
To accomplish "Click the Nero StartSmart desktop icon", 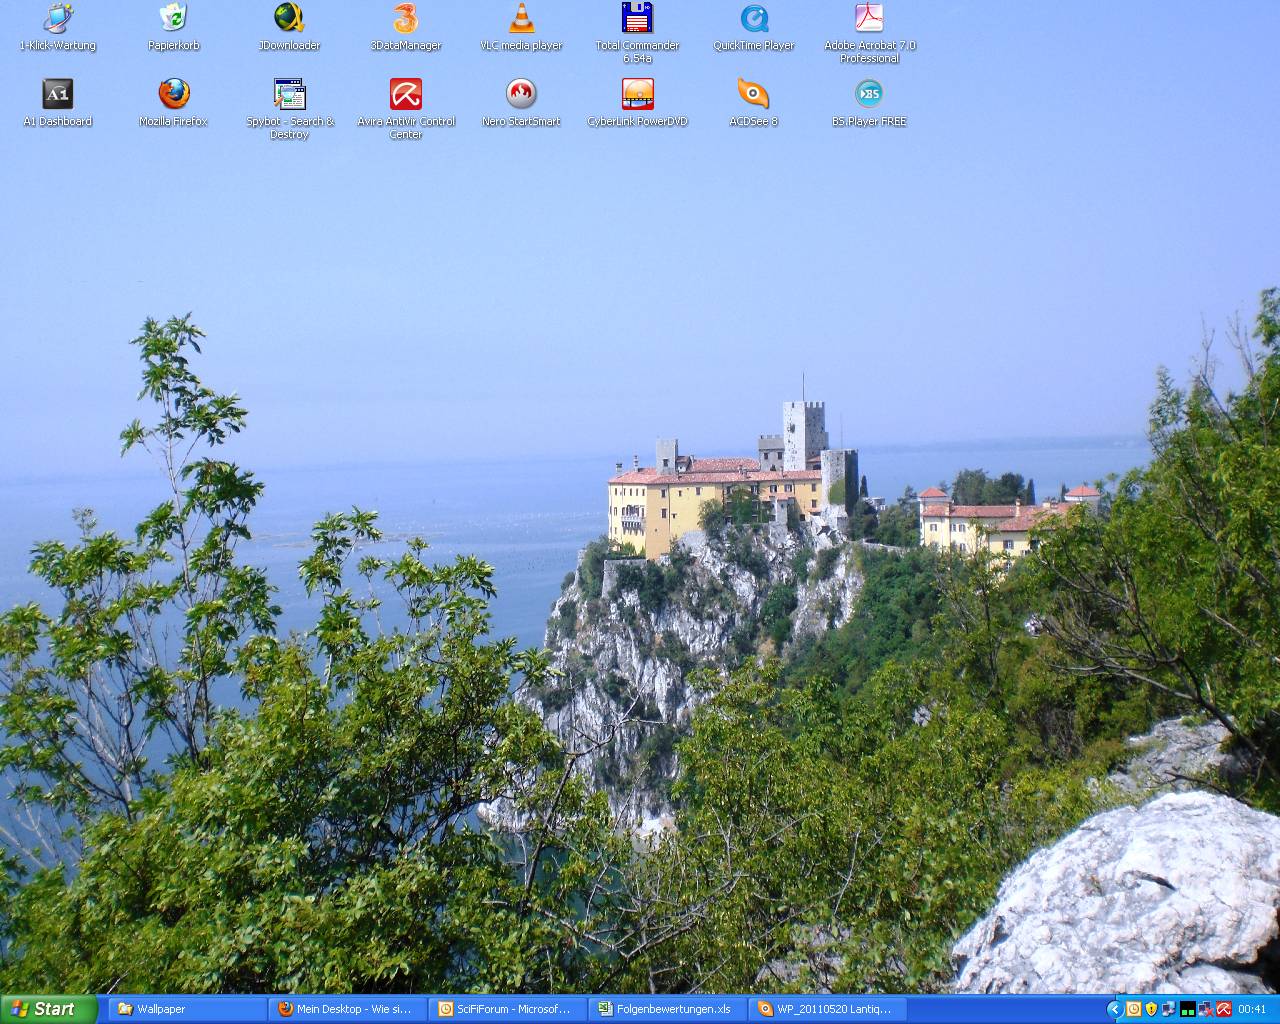I will coord(521,95).
